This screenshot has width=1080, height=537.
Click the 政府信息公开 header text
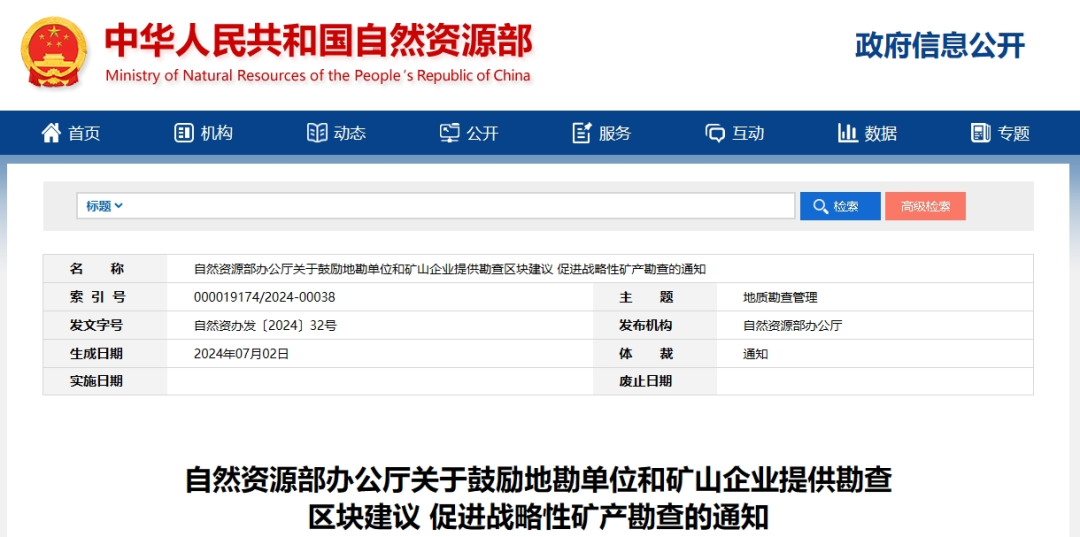[x=940, y=46]
